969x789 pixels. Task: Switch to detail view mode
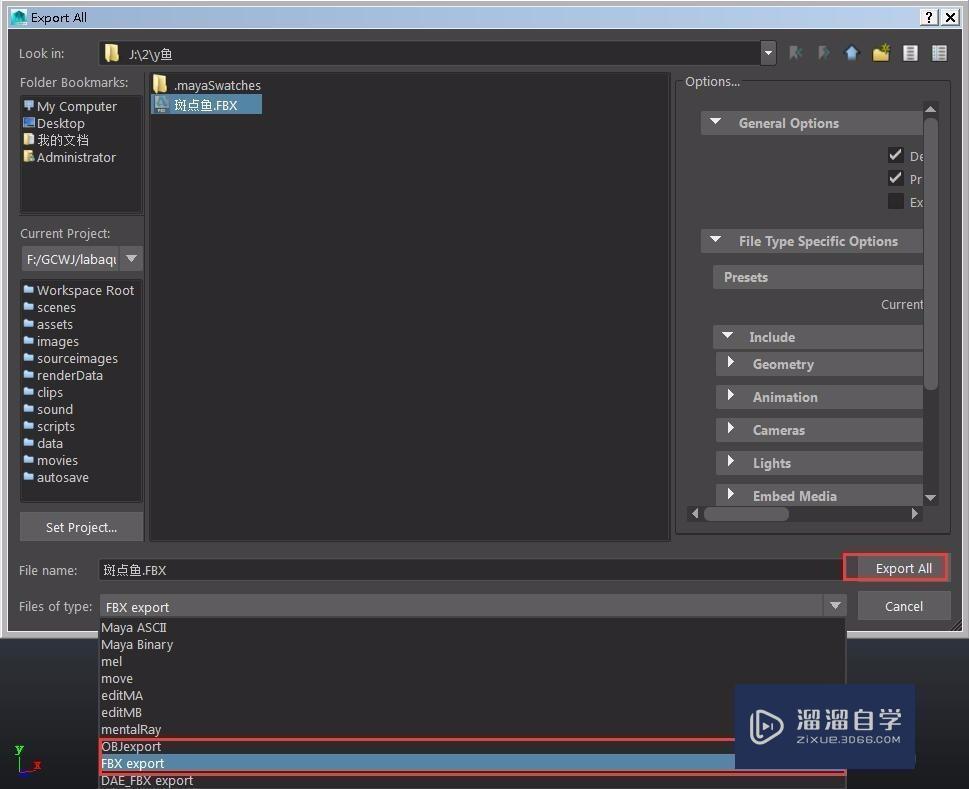(939, 53)
